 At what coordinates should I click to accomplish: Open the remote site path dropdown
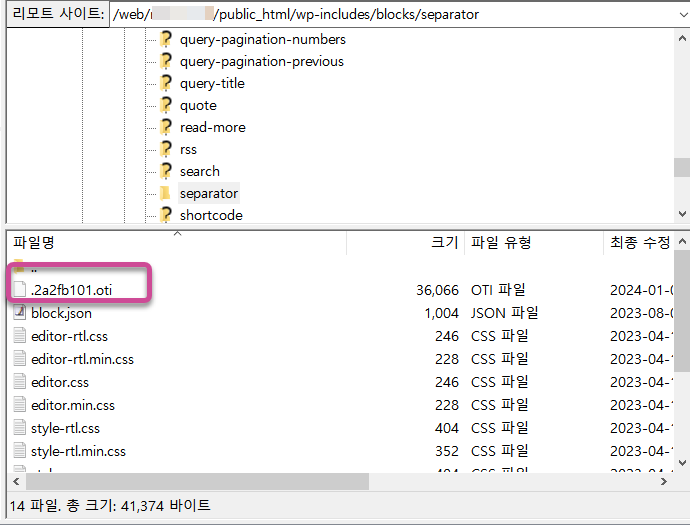[683, 15]
